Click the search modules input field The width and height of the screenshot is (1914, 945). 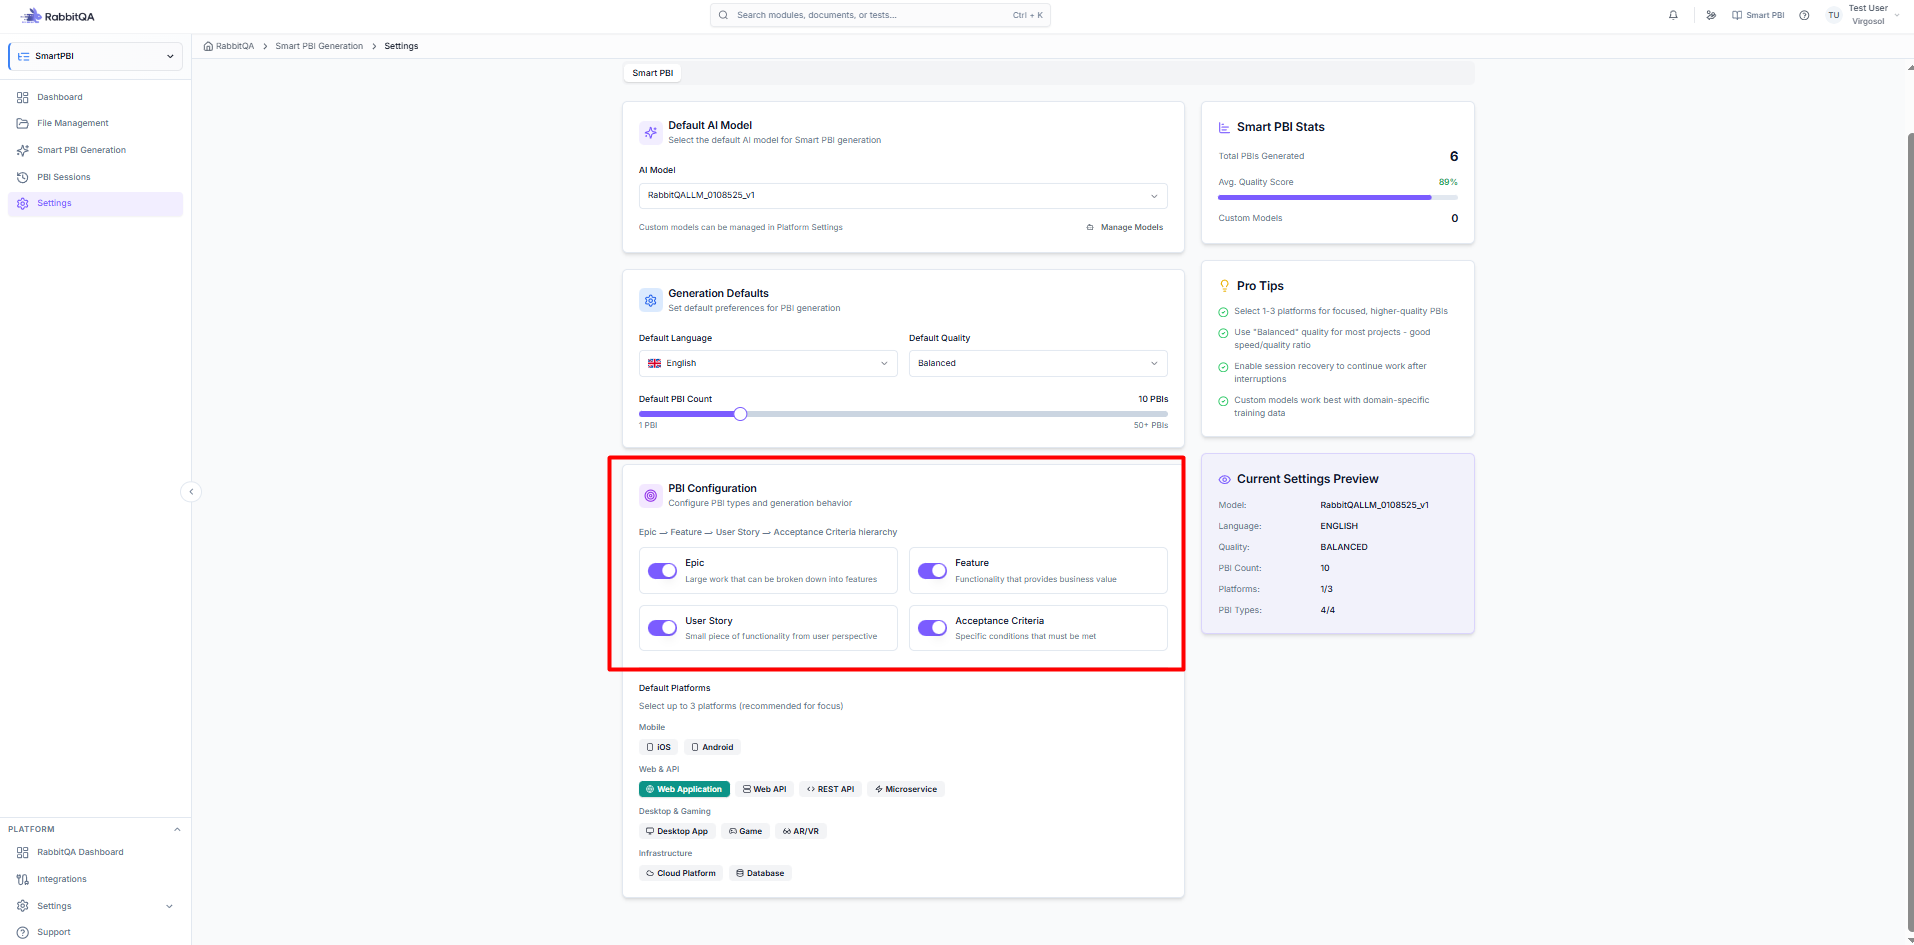pos(880,15)
